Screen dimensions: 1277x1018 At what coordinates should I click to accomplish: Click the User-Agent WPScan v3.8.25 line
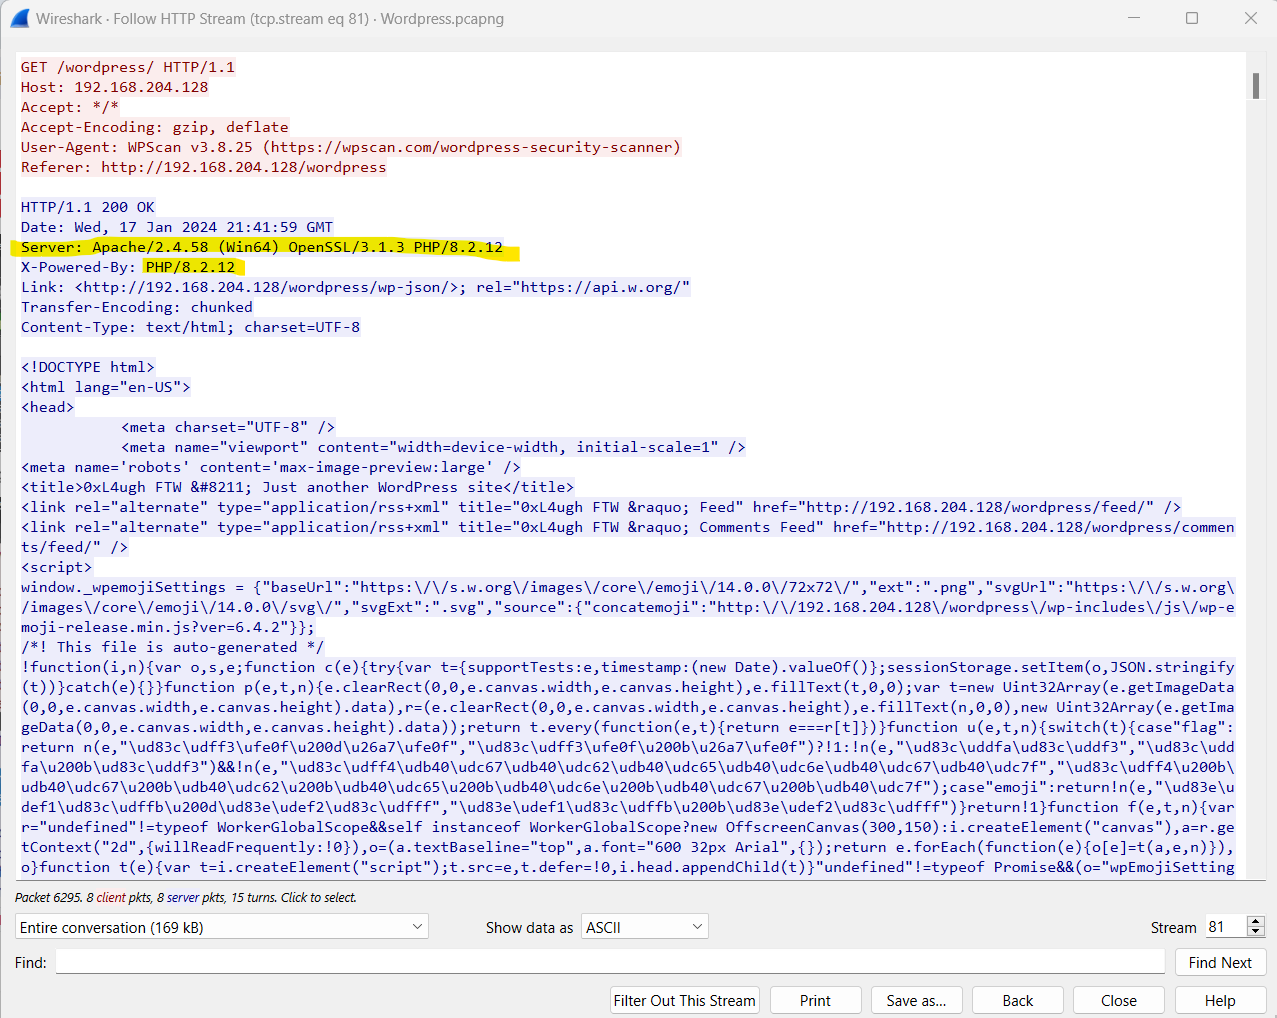click(351, 147)
